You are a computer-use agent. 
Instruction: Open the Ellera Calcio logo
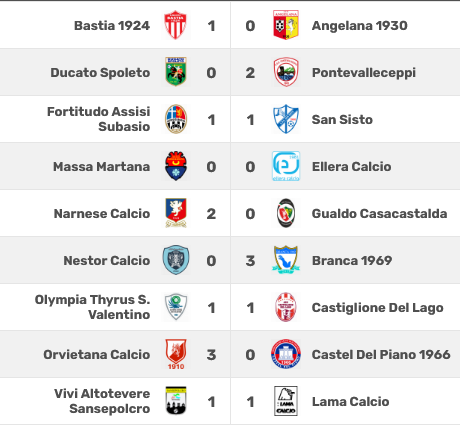[x=286, y=166]
